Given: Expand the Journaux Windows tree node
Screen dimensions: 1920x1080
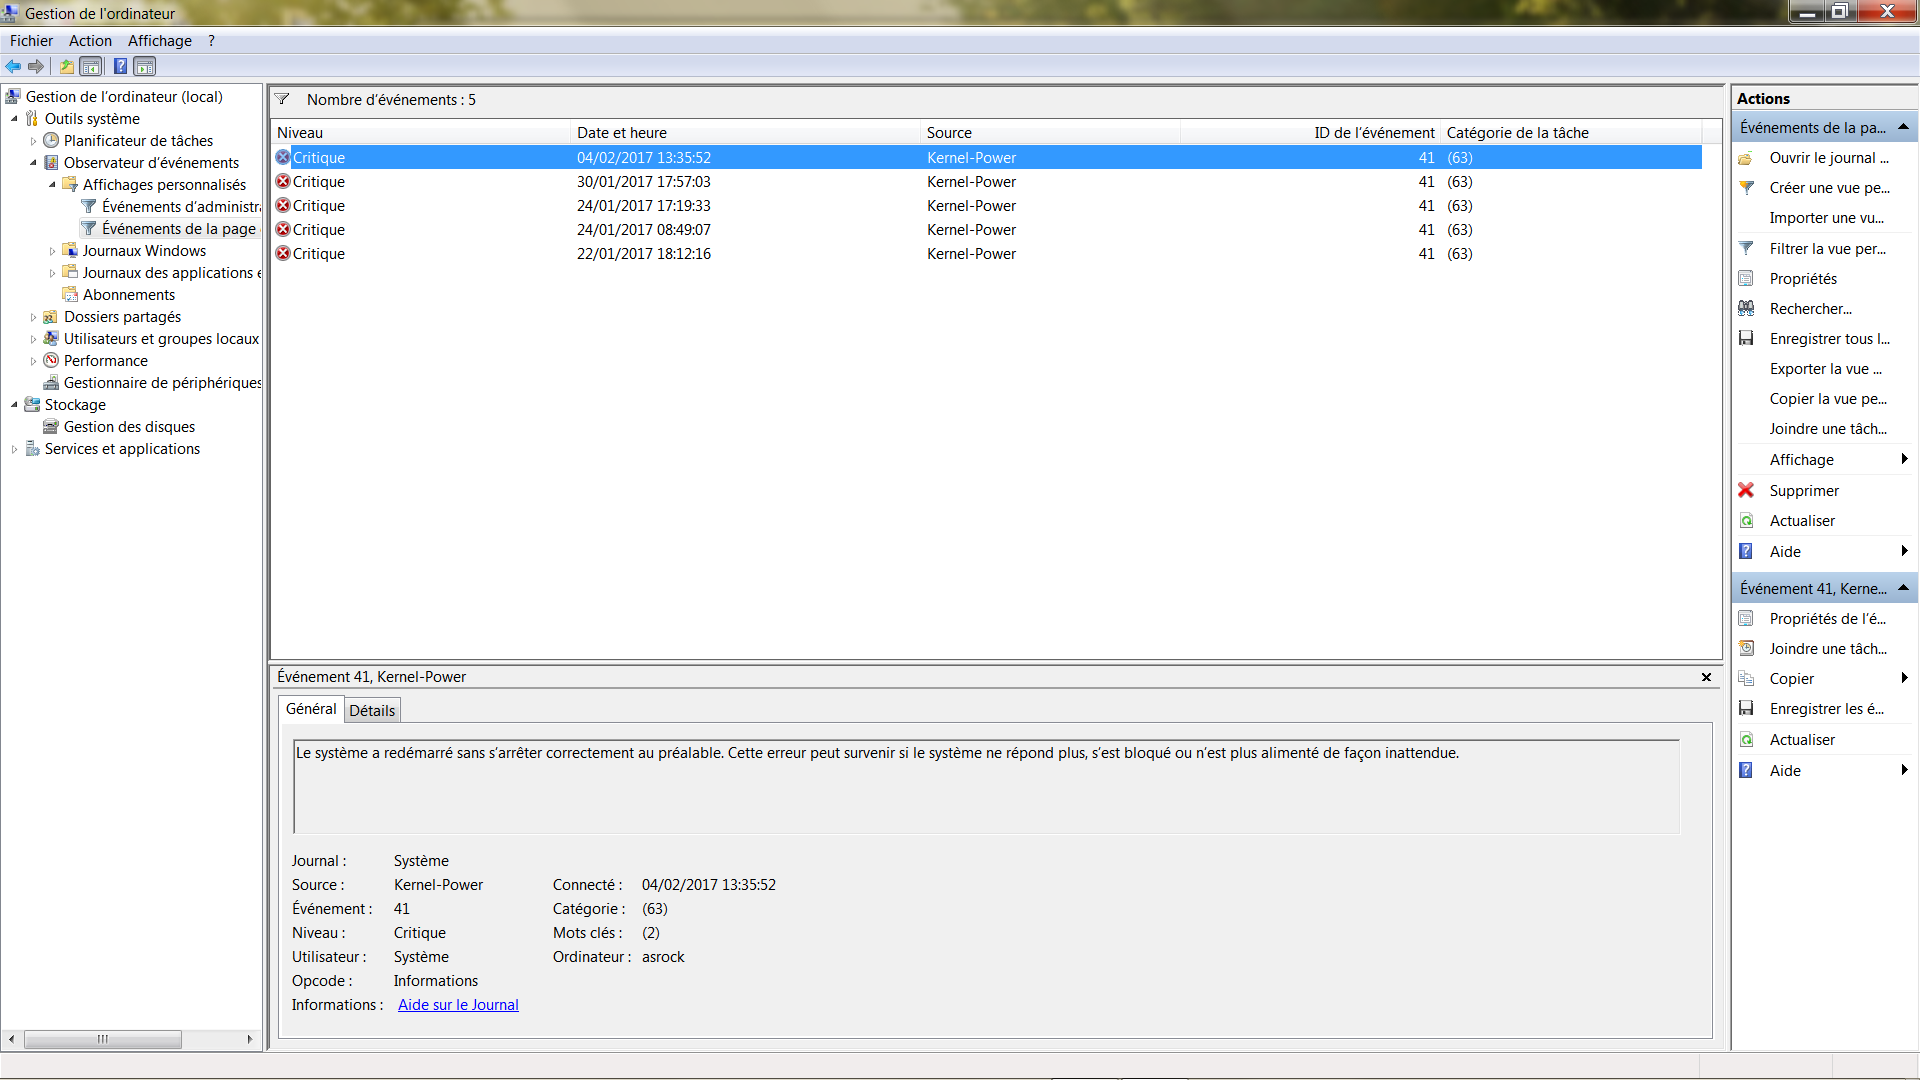Looking at the screenshot, I should click(x=52, y=251).
